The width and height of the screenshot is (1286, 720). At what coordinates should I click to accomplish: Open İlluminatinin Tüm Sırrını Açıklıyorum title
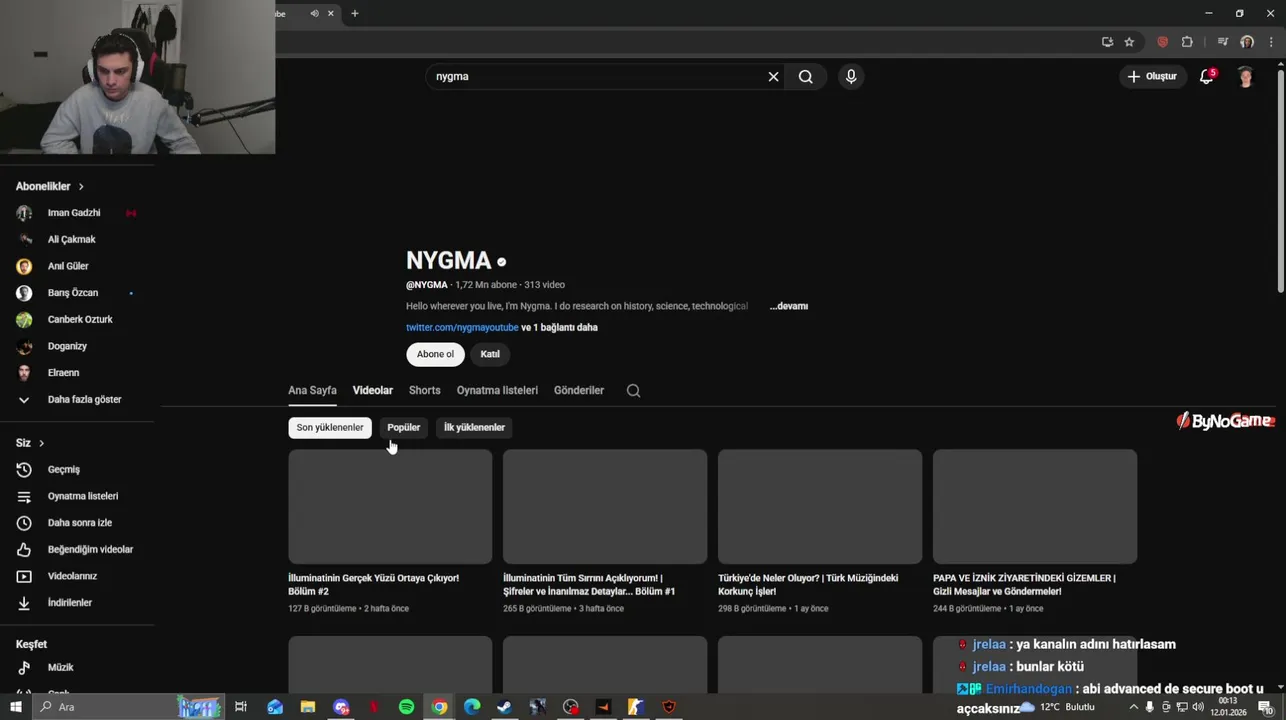click(x=589, y=585)
